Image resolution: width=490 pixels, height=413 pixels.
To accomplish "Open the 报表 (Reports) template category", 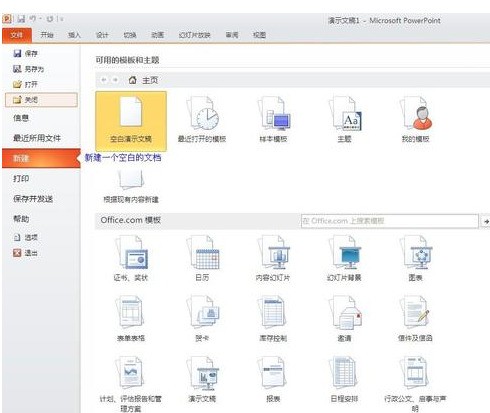I will tap(273, 379).
